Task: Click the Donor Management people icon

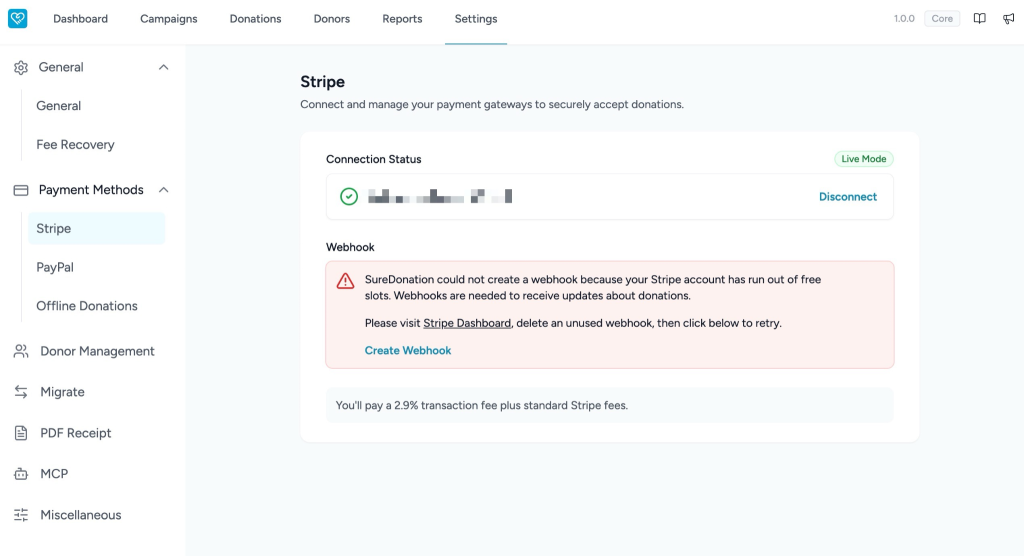Action: tap(21, 352)
